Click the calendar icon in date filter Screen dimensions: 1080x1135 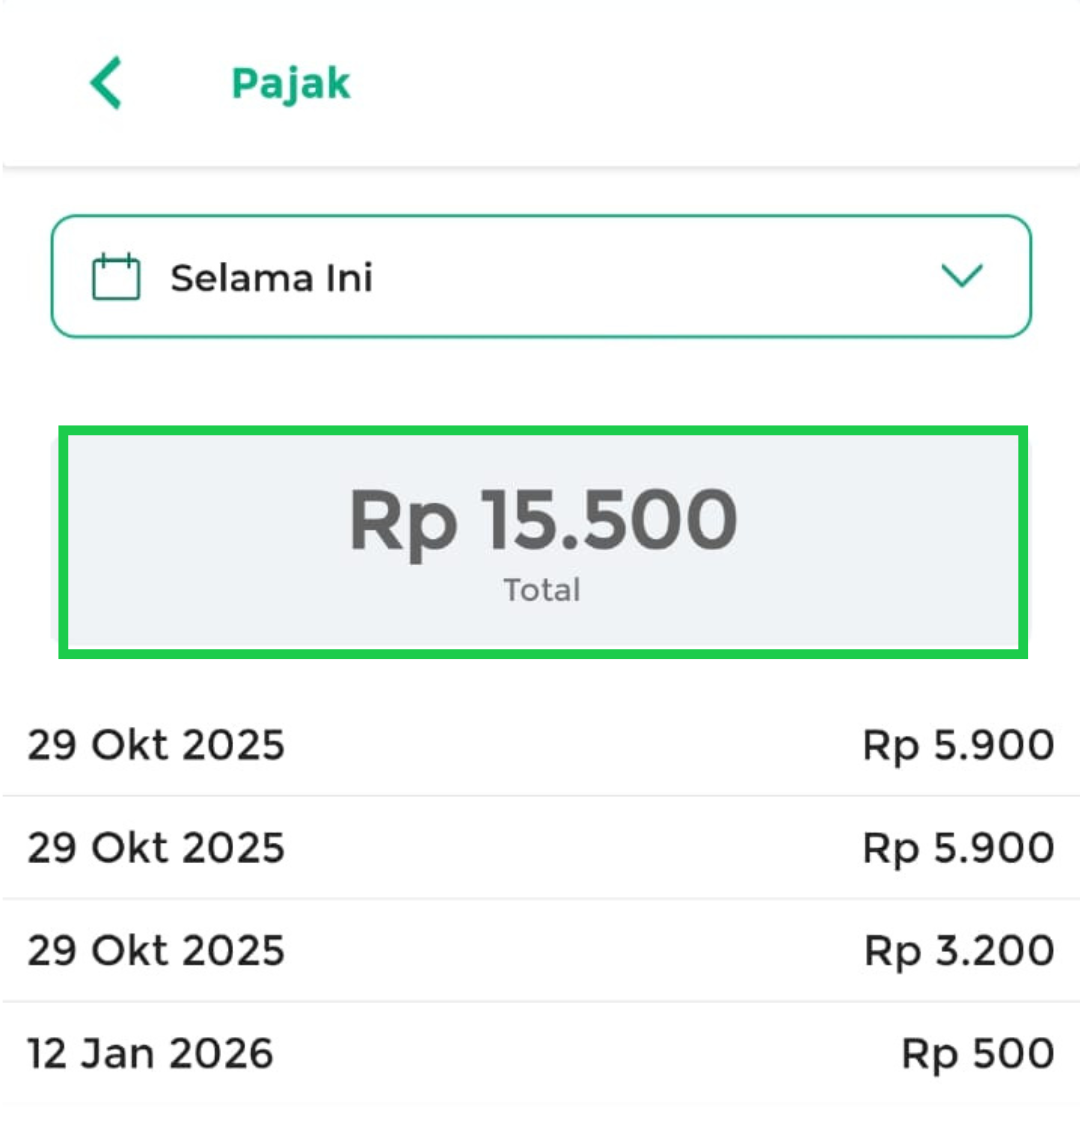pos(116,277)
